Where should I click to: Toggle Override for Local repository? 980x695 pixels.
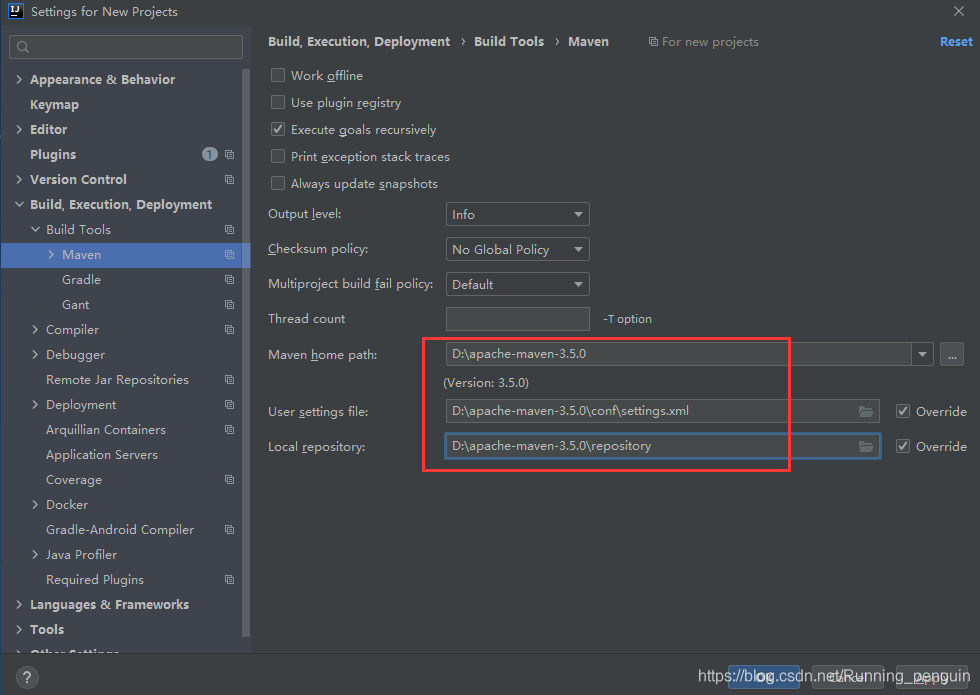pyautogui.click(x=902, y=446)
